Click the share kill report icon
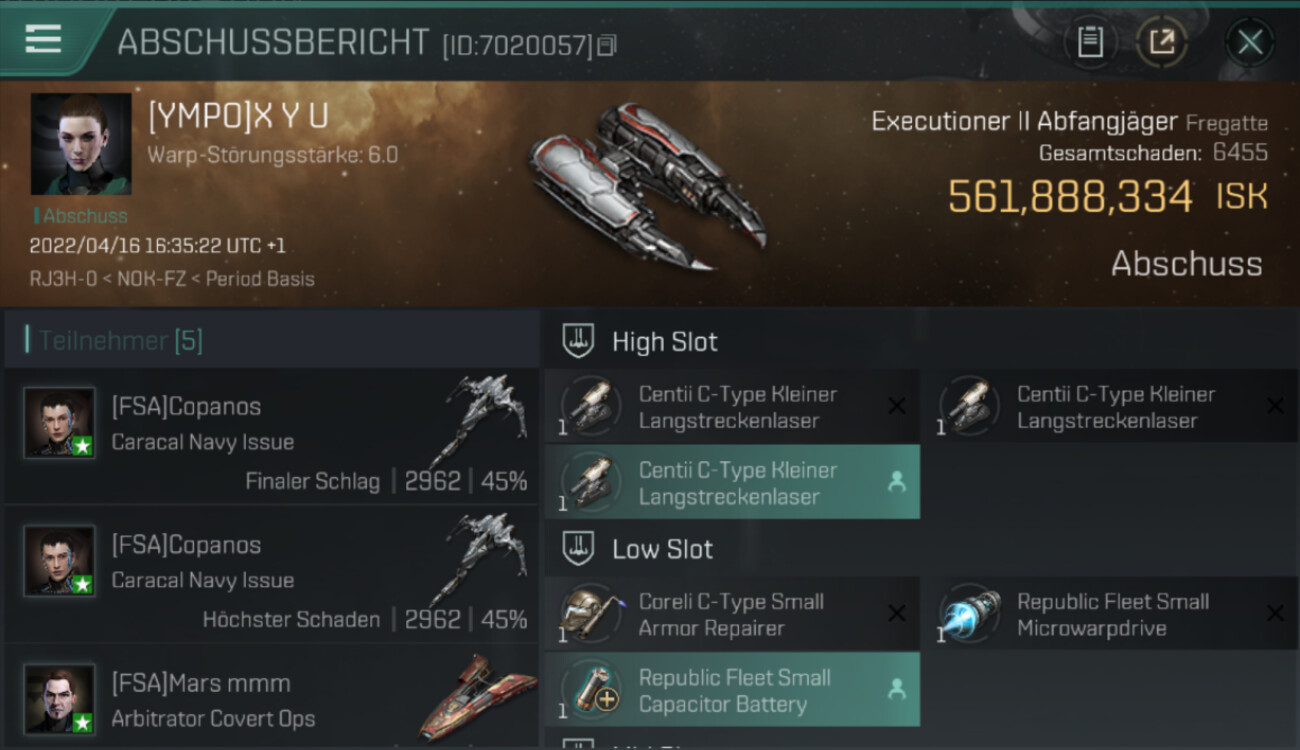 click(1162, 42)
